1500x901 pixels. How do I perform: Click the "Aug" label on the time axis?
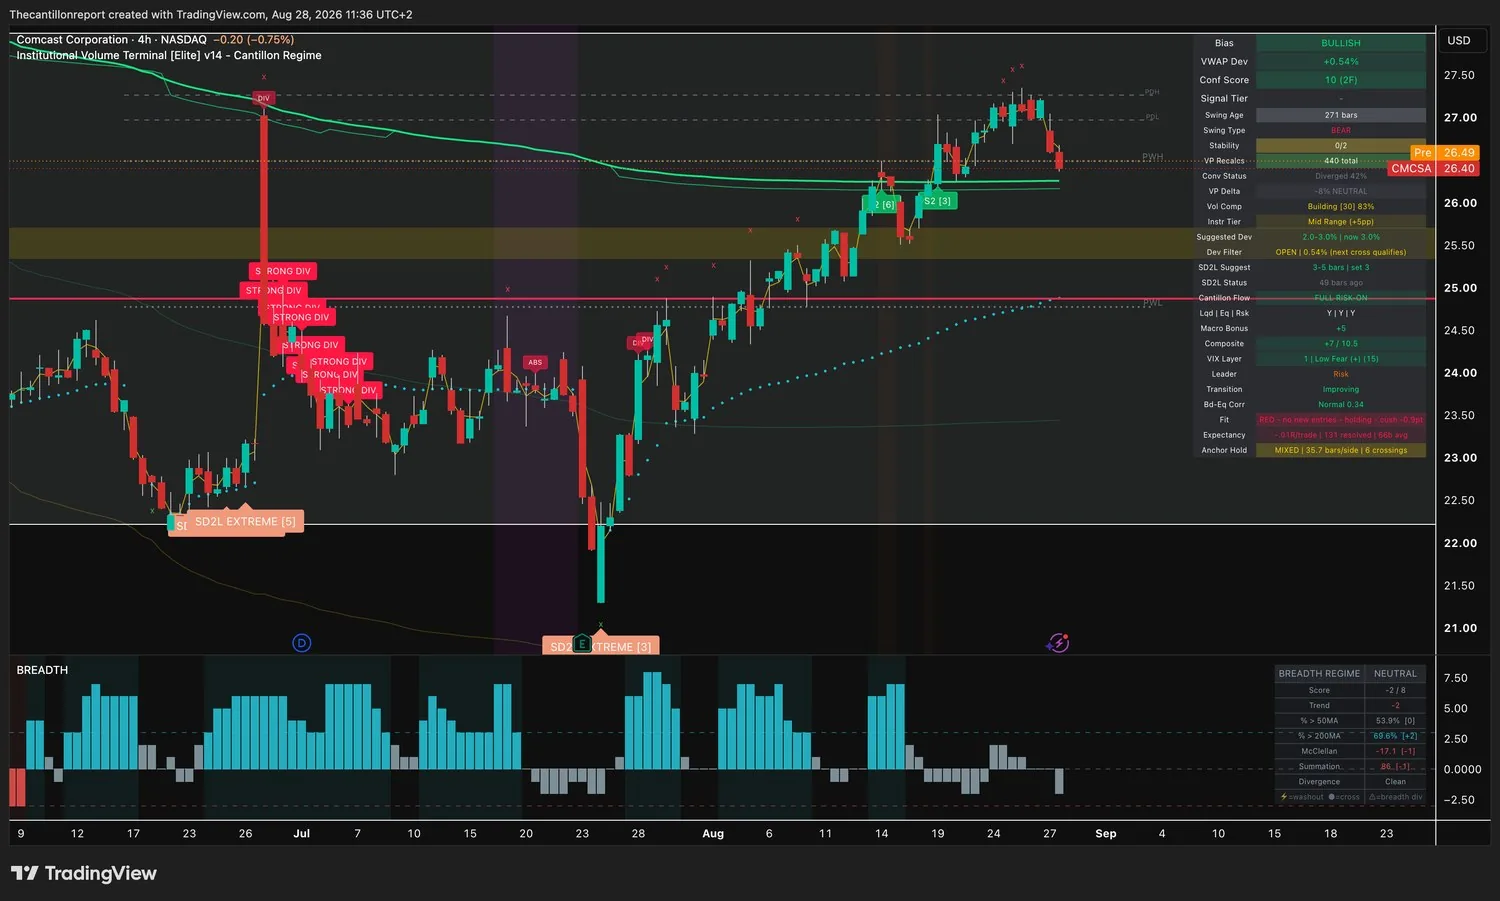coord(713,833)
